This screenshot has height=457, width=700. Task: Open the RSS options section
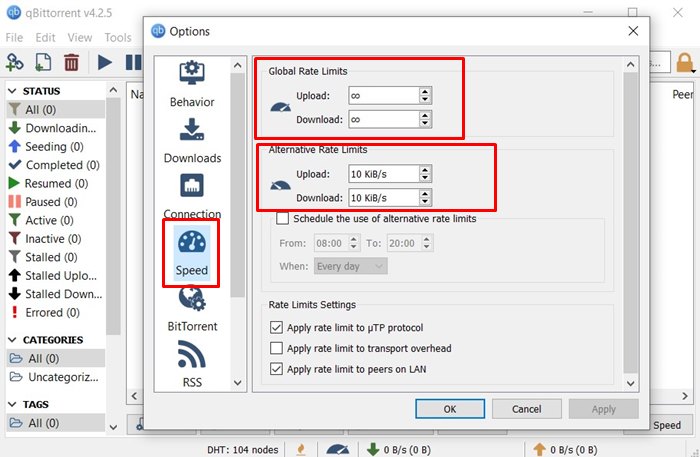click(192, 364)
